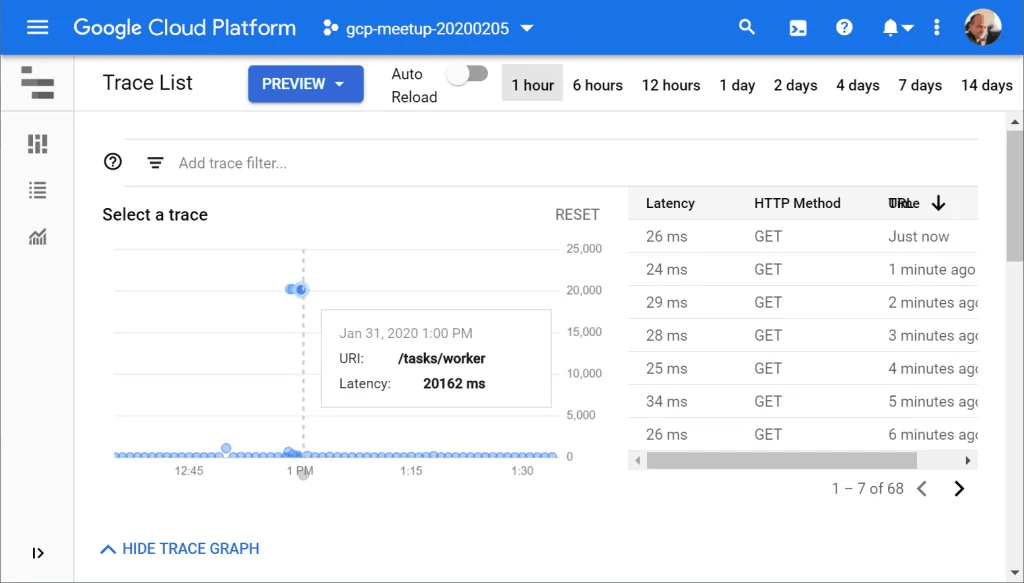Screen dimensions: 1024x583
Task: Open the gcp-meetup-20200205 project selector
Action: click(428, 28)
